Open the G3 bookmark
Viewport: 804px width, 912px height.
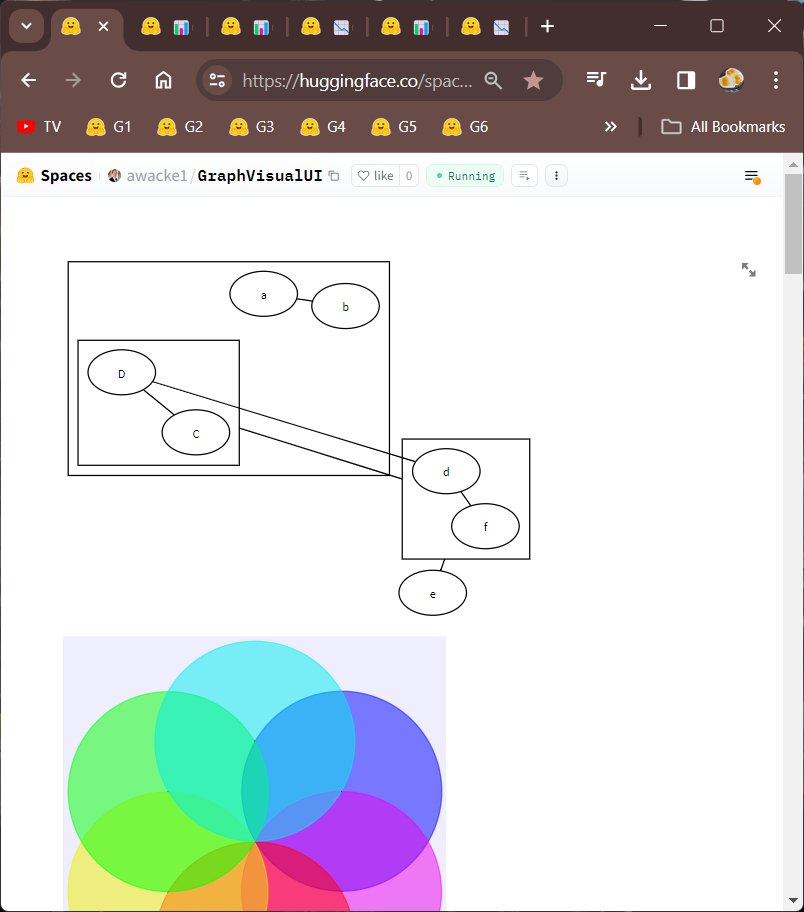click(252, 127)
